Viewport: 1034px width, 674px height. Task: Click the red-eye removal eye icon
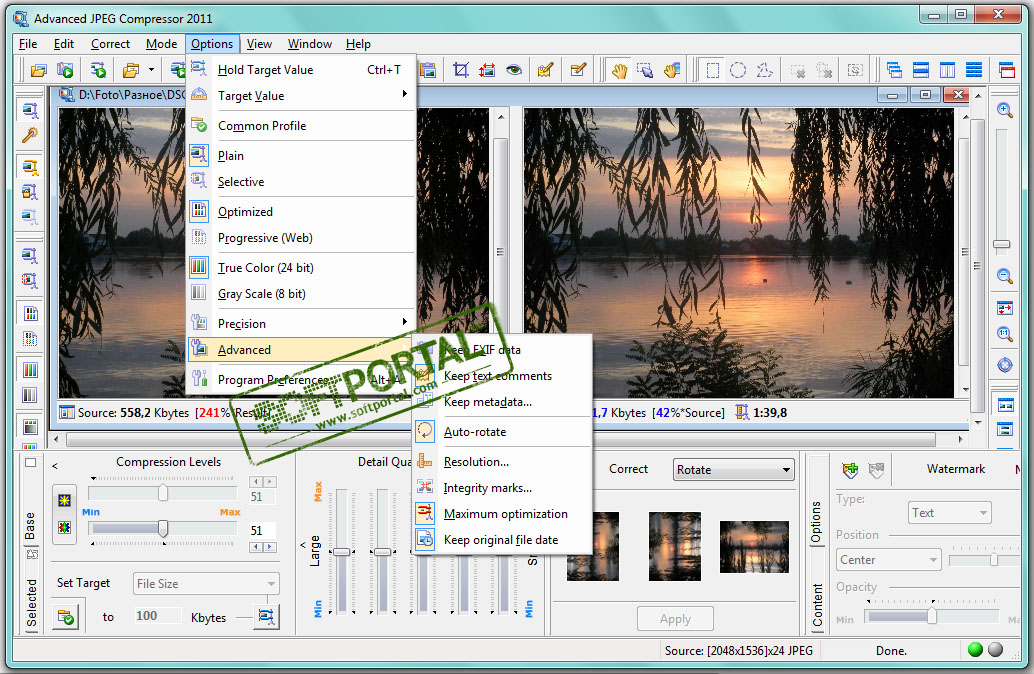pos(514,70)
